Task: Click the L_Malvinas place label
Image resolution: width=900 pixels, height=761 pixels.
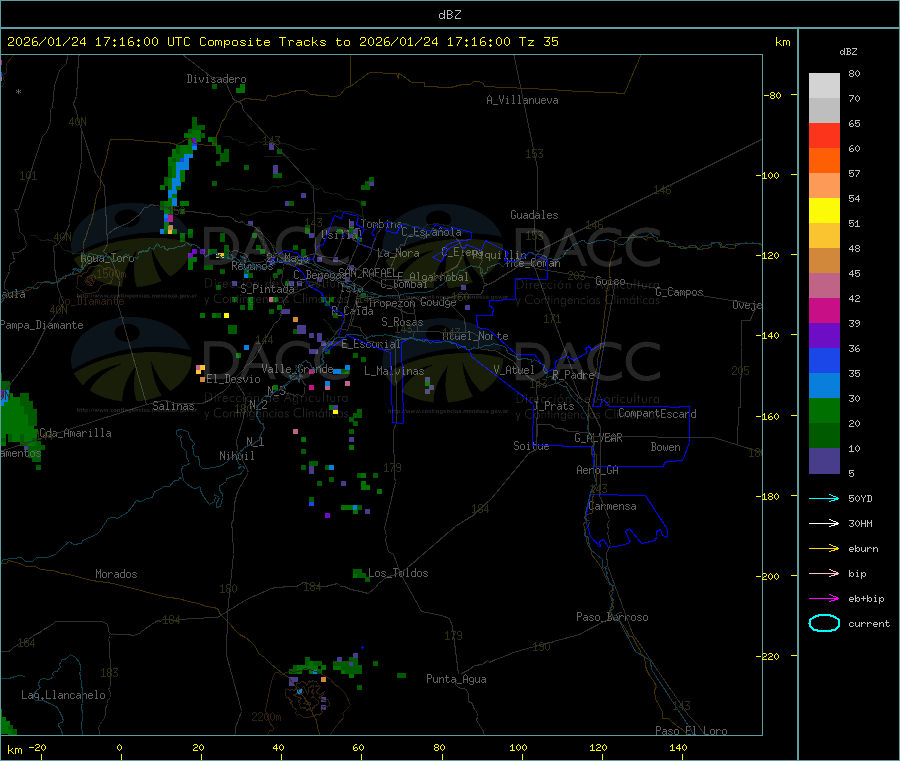Action: coord(394,371)
